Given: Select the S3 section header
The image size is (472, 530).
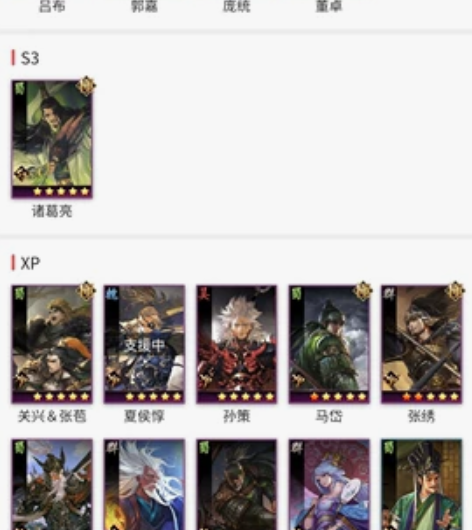Looking at the screenshot, I should 30,58.
